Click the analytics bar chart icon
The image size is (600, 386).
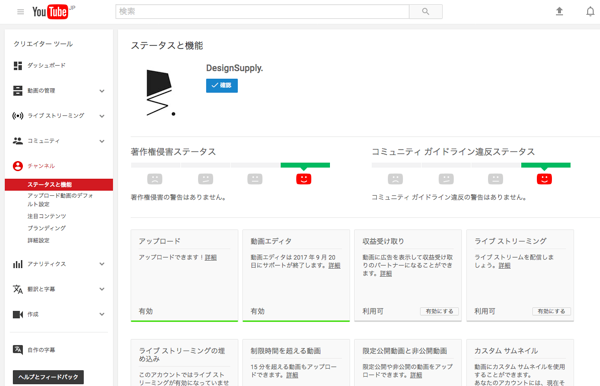click(x=18, y=264)
